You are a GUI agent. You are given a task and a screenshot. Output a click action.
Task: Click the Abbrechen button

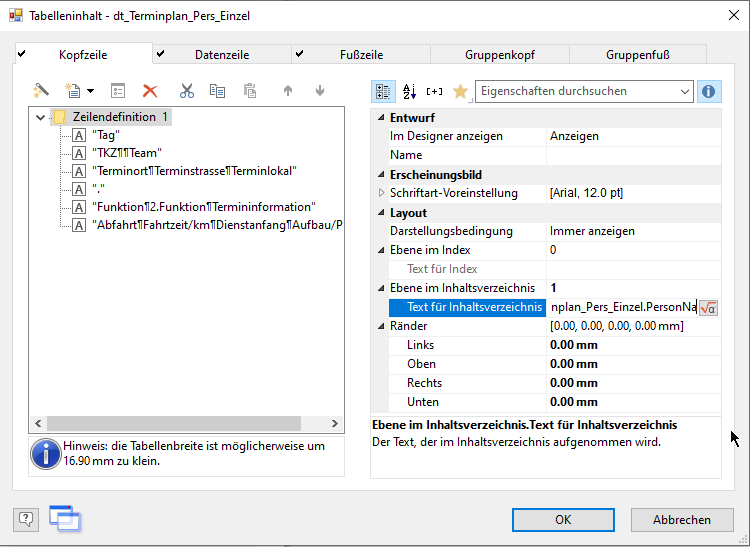pyautogui.click(x=682, y=520)
